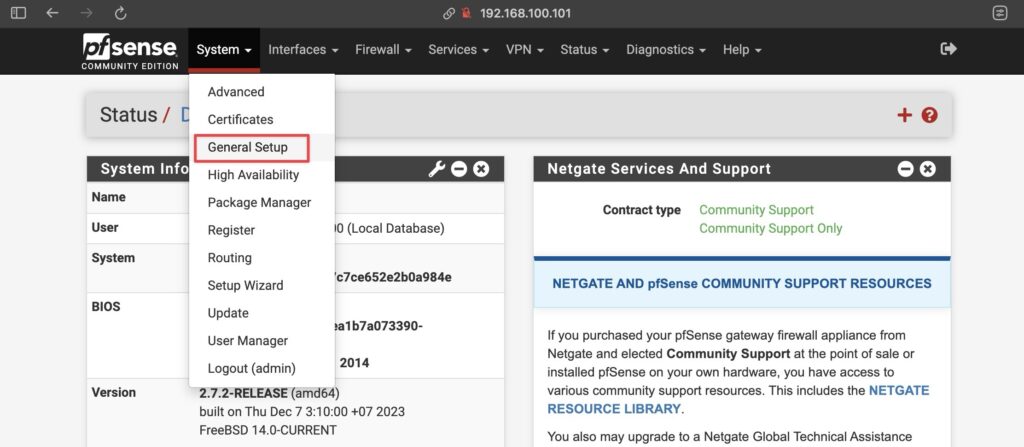Click Status in the breadcrumb header
This screenshot has width=1024, height=447.
[x=129, y=115]
